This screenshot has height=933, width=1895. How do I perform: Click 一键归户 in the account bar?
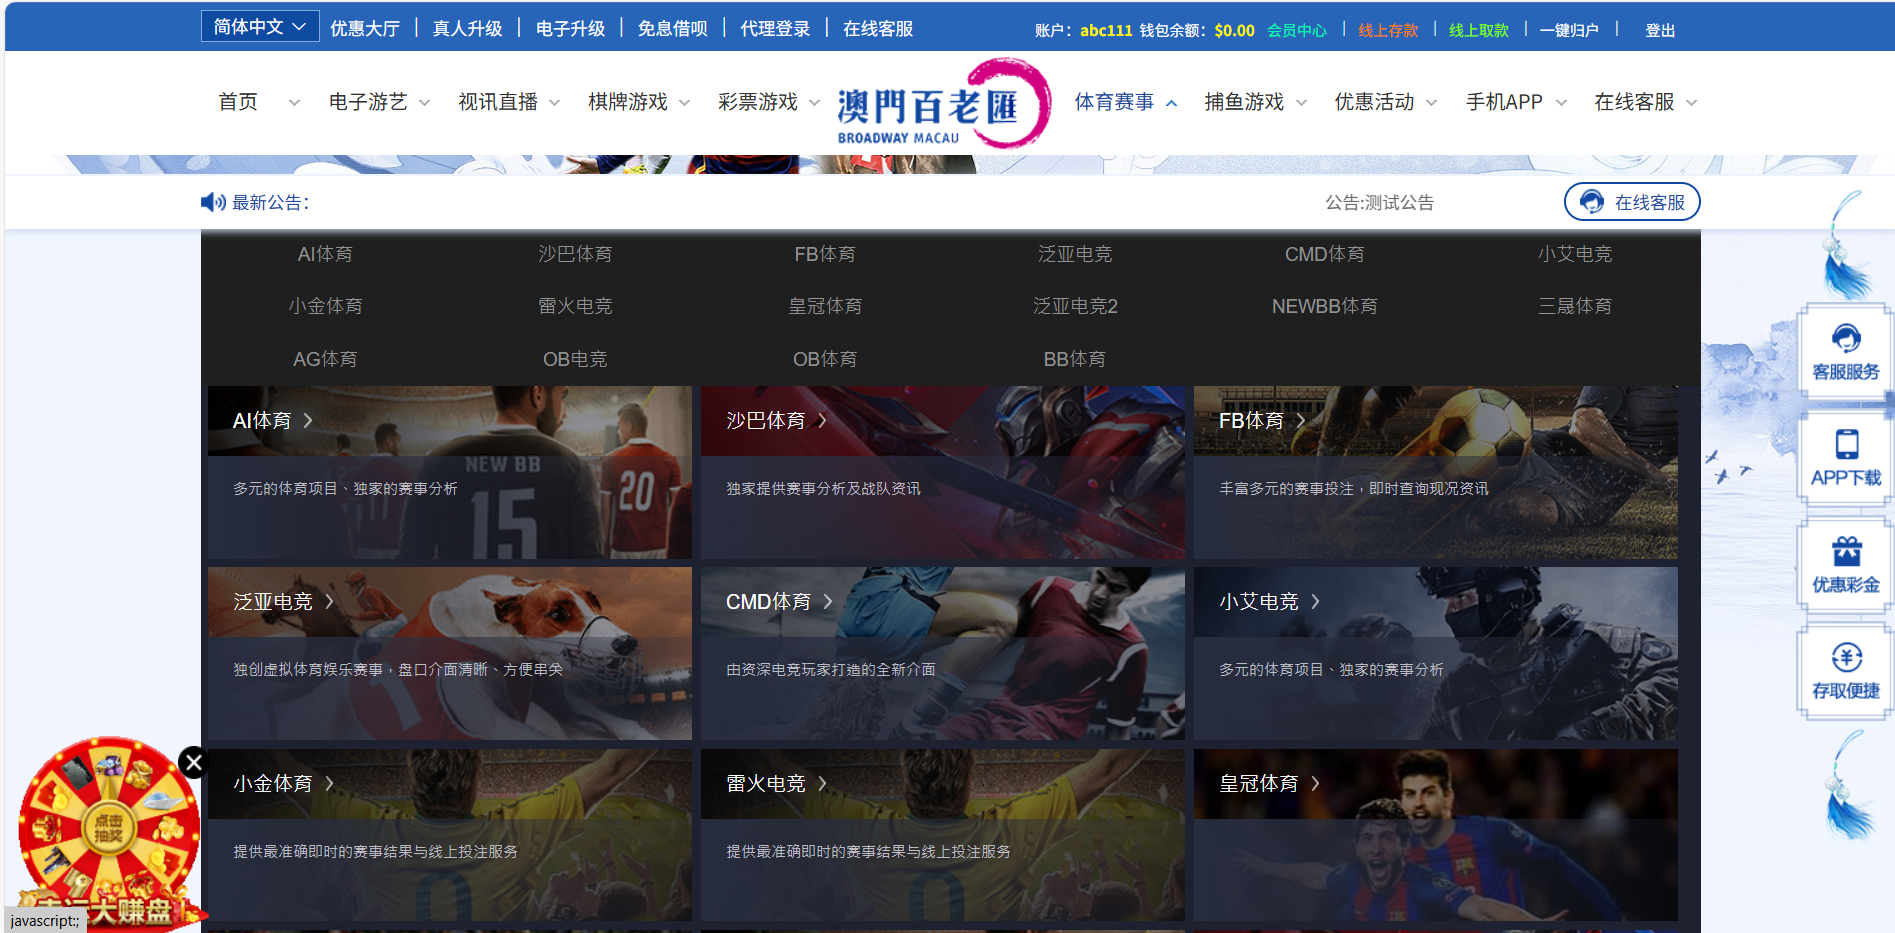[1569, 31]
